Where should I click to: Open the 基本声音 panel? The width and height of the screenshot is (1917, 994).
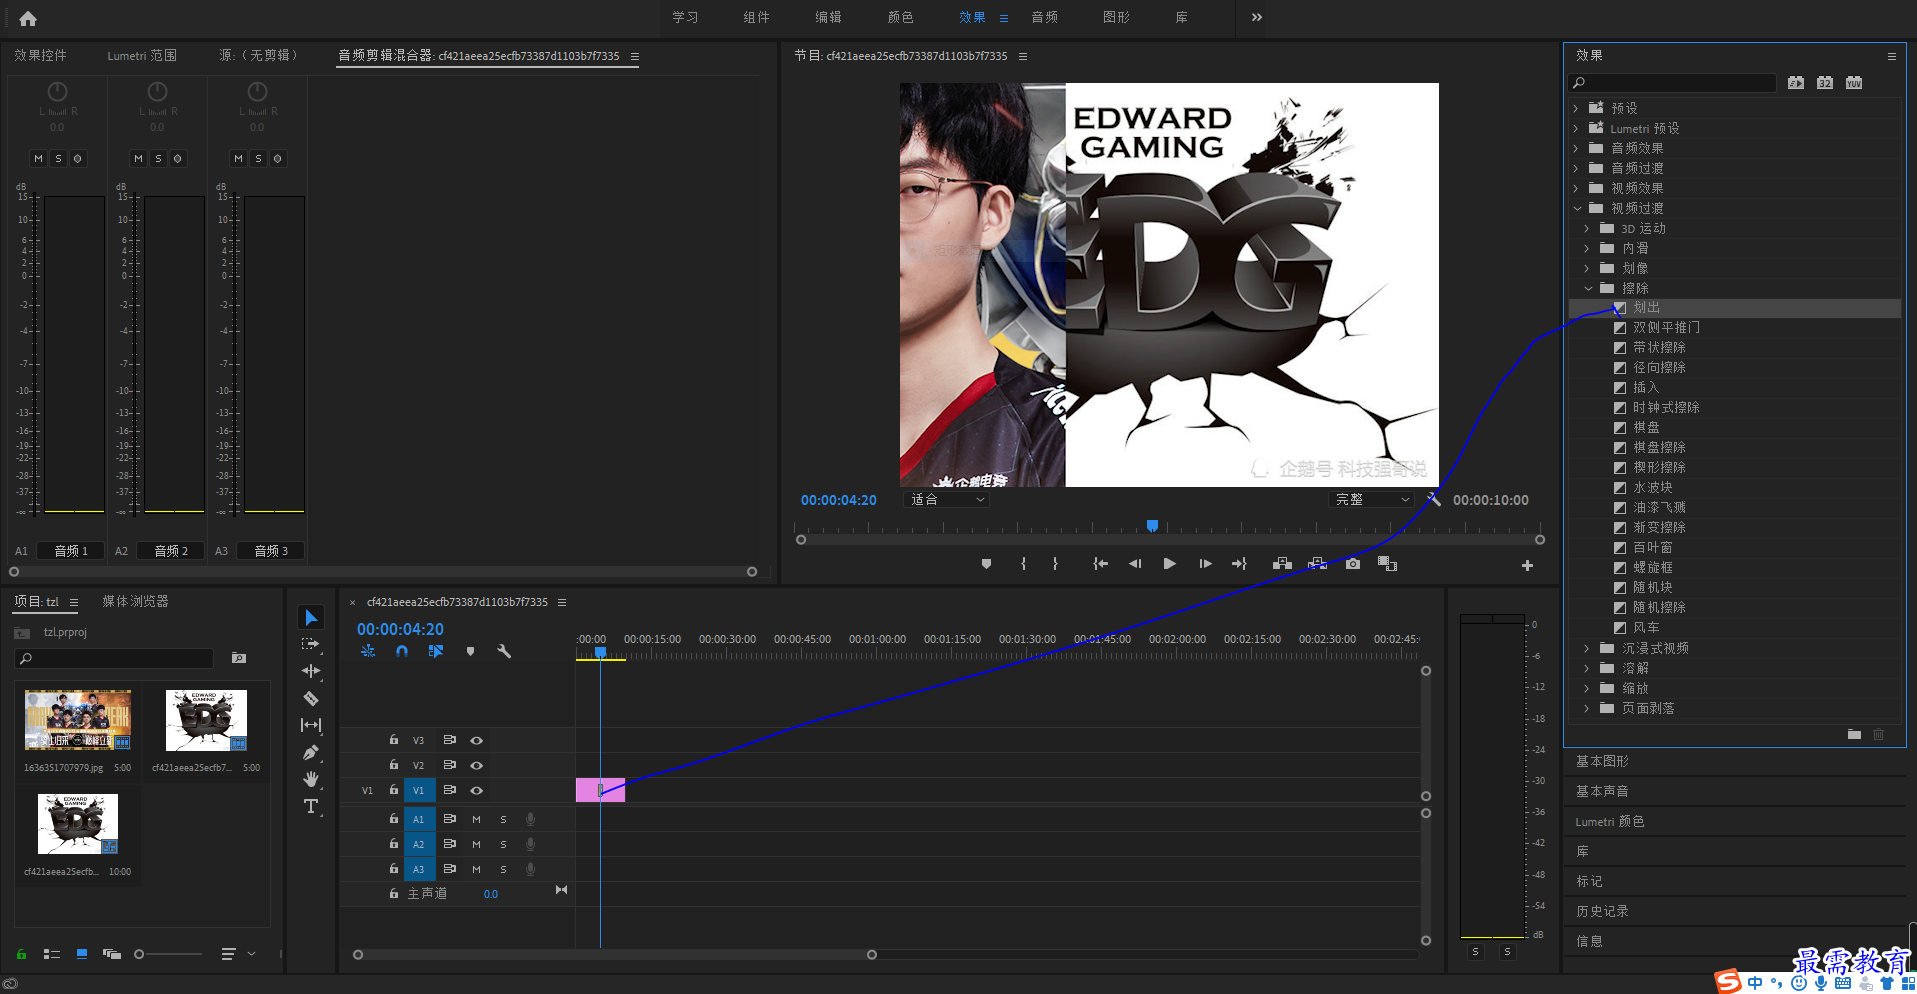[x=1602, y=791]
